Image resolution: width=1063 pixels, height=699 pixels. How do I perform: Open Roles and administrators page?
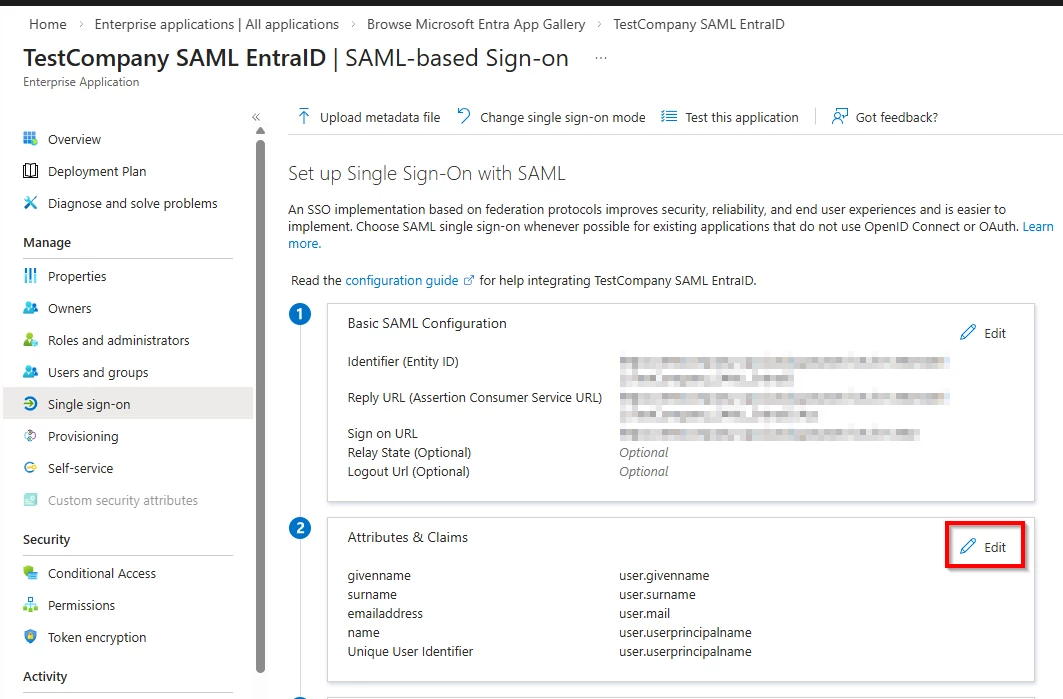click(x=118, y=340)
